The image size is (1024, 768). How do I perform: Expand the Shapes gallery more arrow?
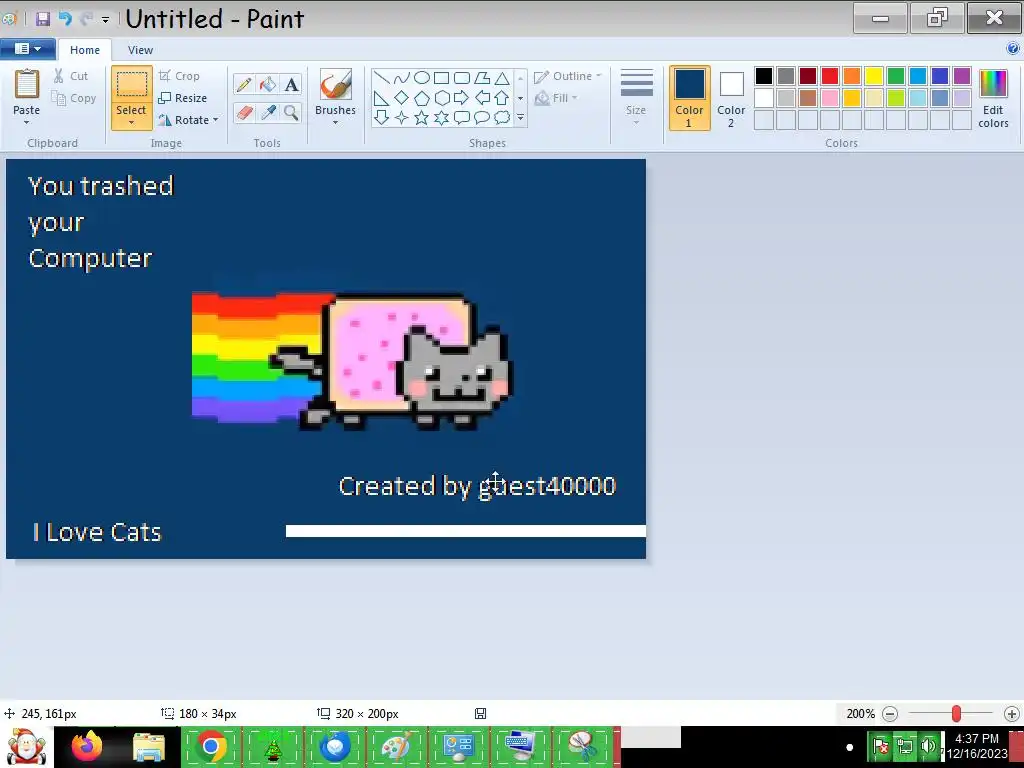(x=520, y=118)
